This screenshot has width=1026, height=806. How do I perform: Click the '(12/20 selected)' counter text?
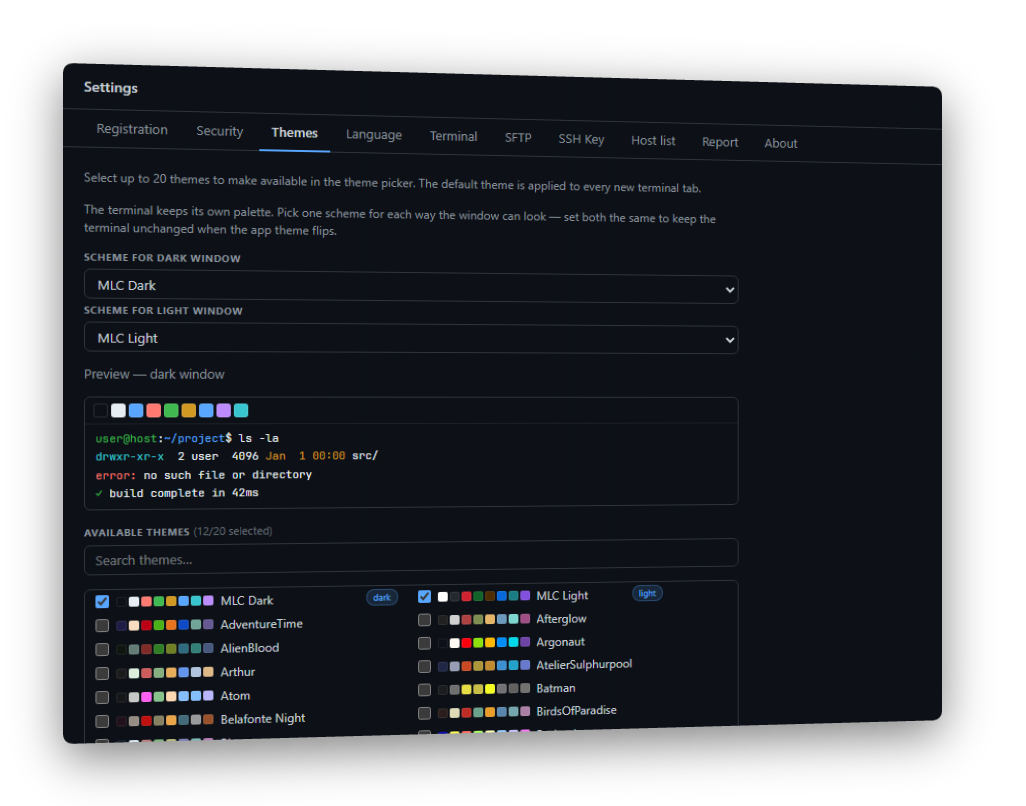tap(233, 531)
